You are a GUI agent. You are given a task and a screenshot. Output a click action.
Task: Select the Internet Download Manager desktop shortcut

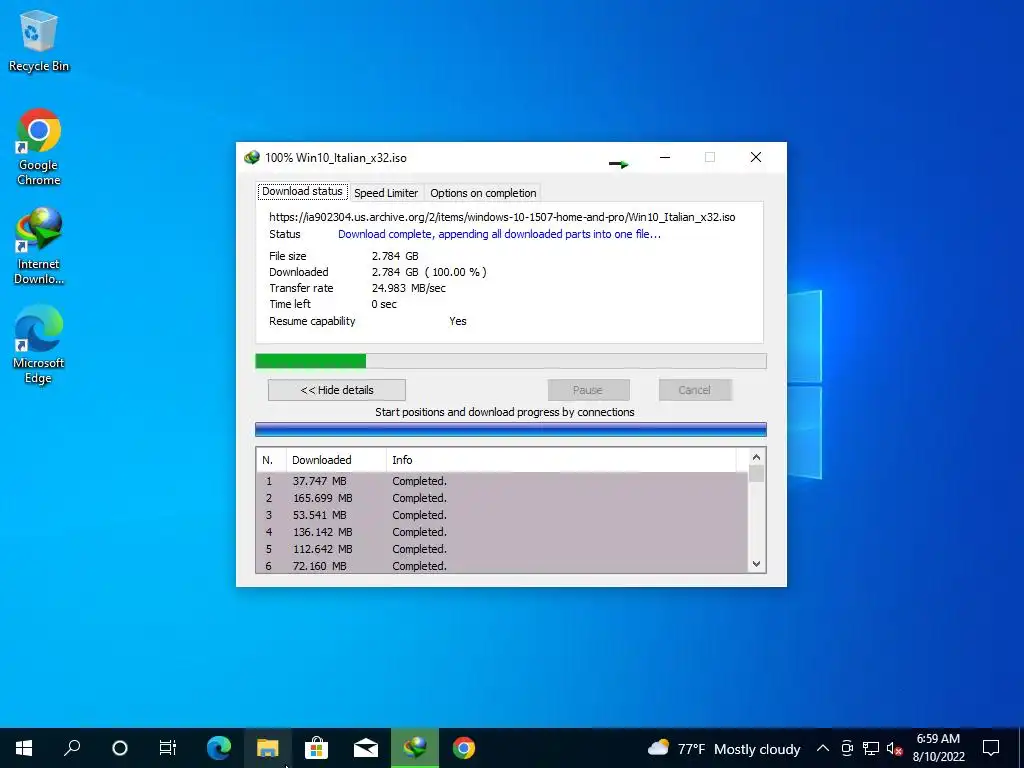click(39, 246)
